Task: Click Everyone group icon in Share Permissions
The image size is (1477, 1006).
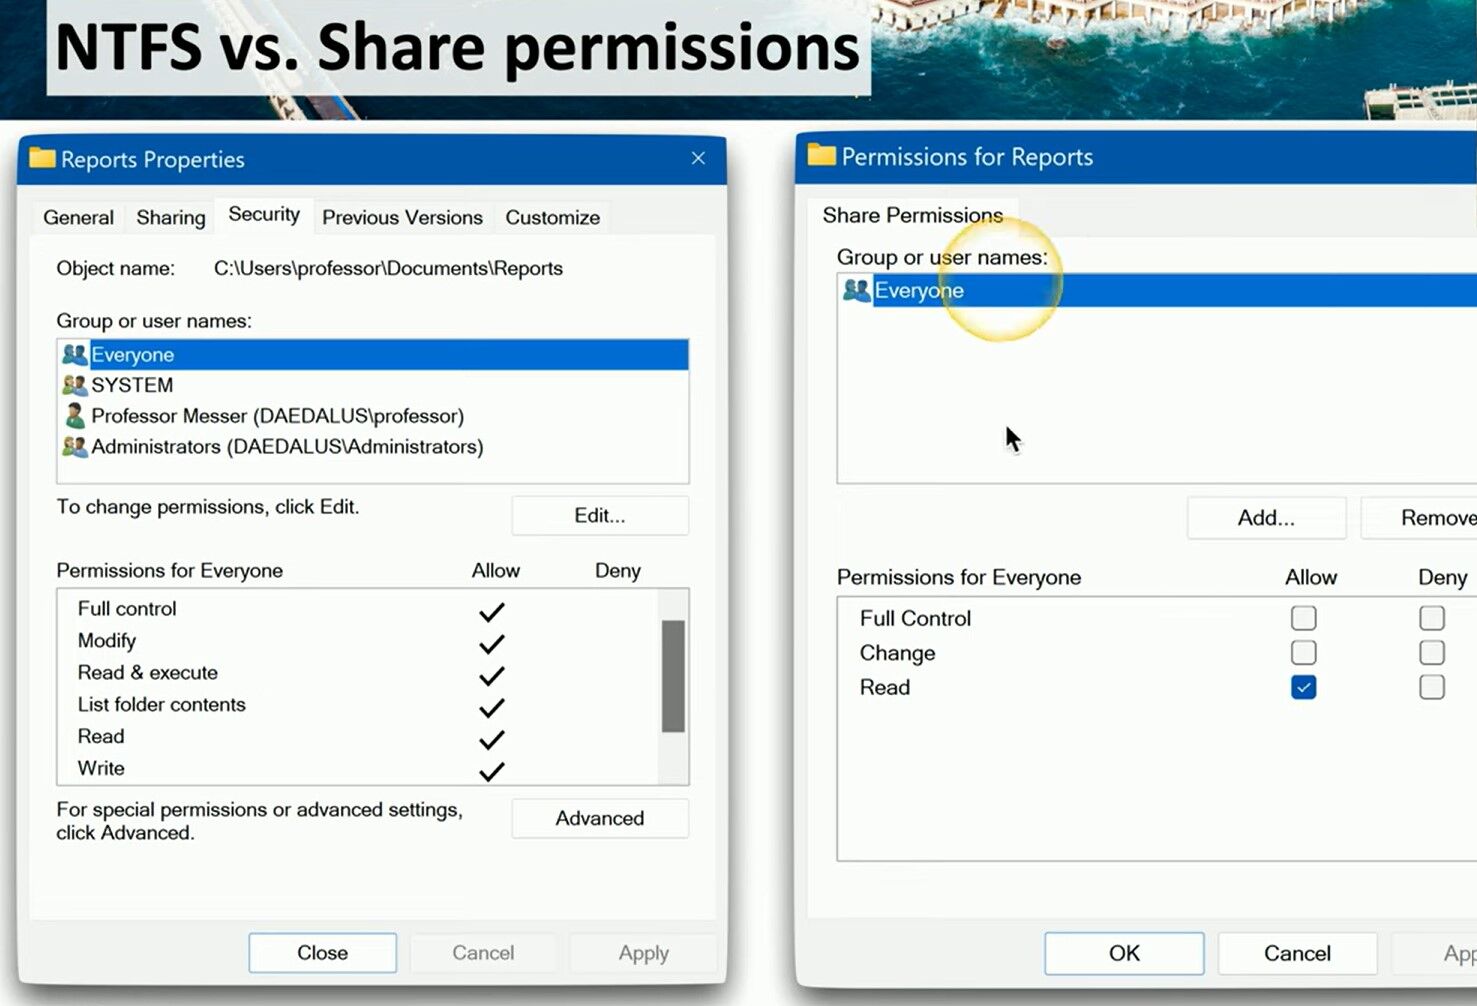Action: point(857,291)
